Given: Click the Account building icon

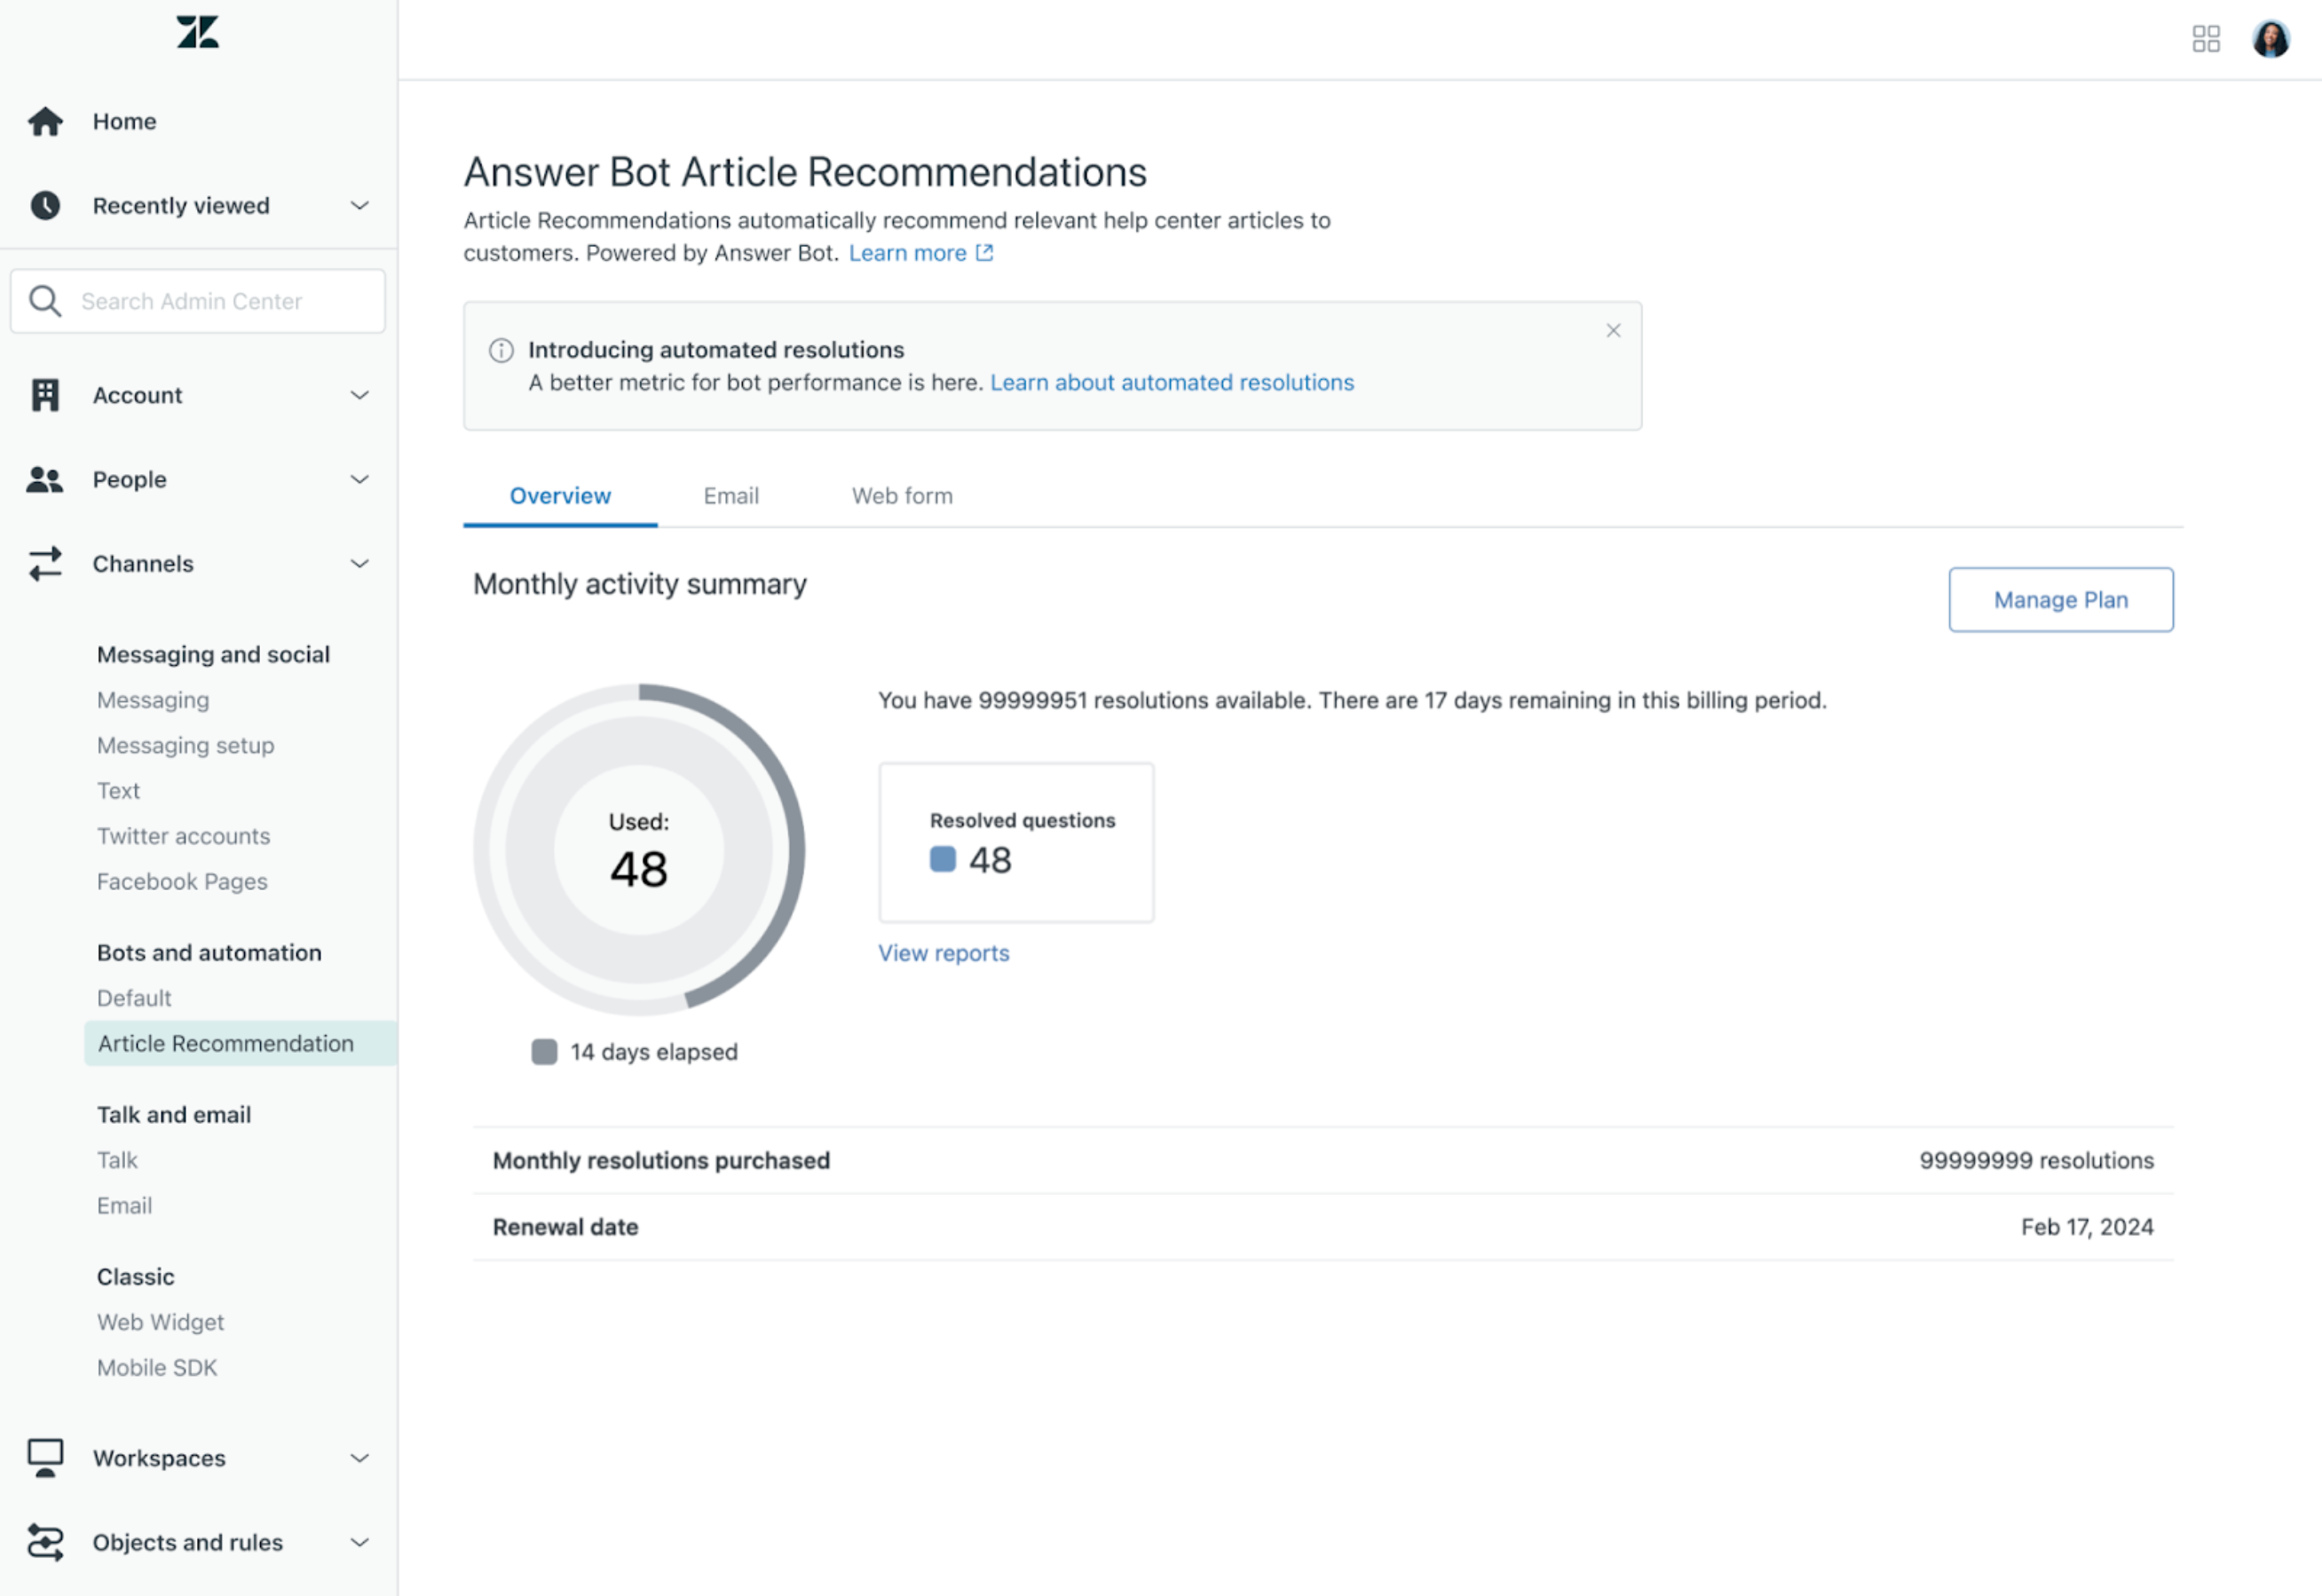Looking at the screenshot, I should [x=45, y=395].
